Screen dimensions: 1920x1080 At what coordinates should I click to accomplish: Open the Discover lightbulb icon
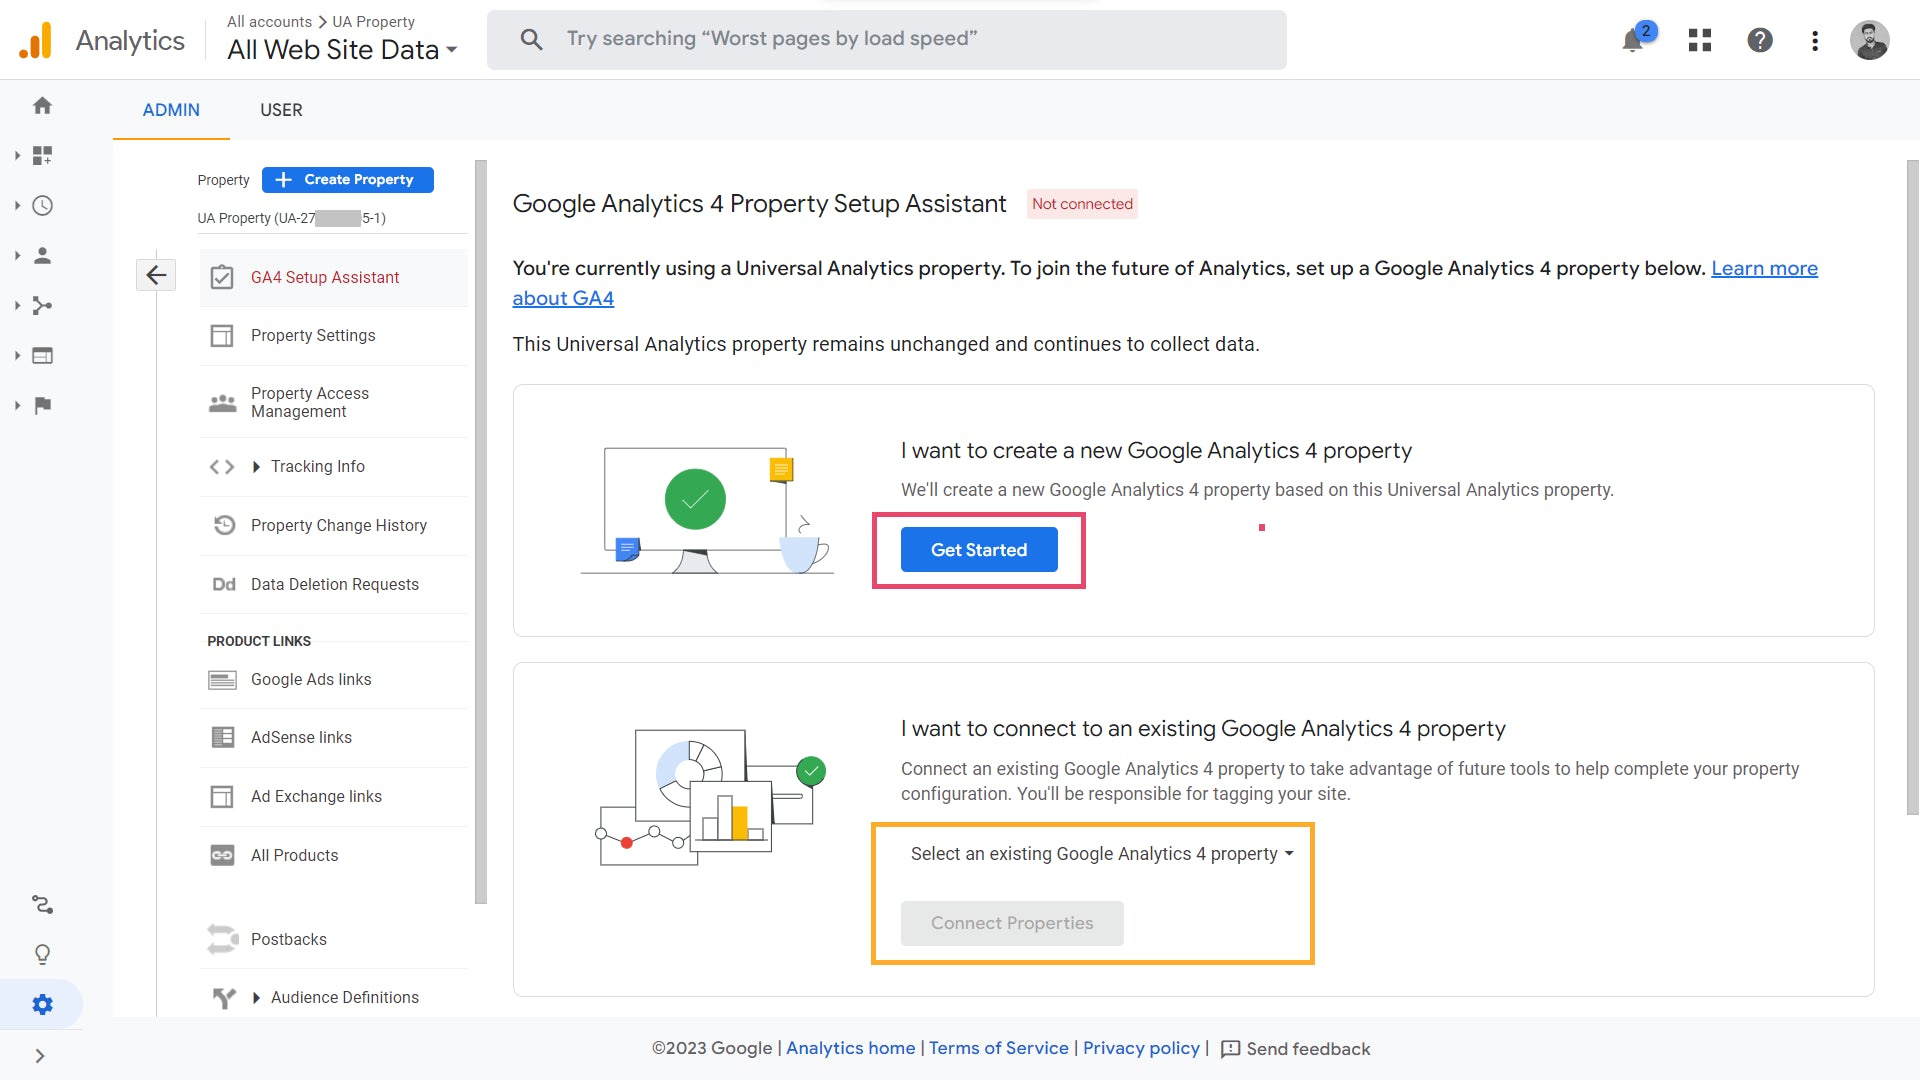(x=42, y=954)
